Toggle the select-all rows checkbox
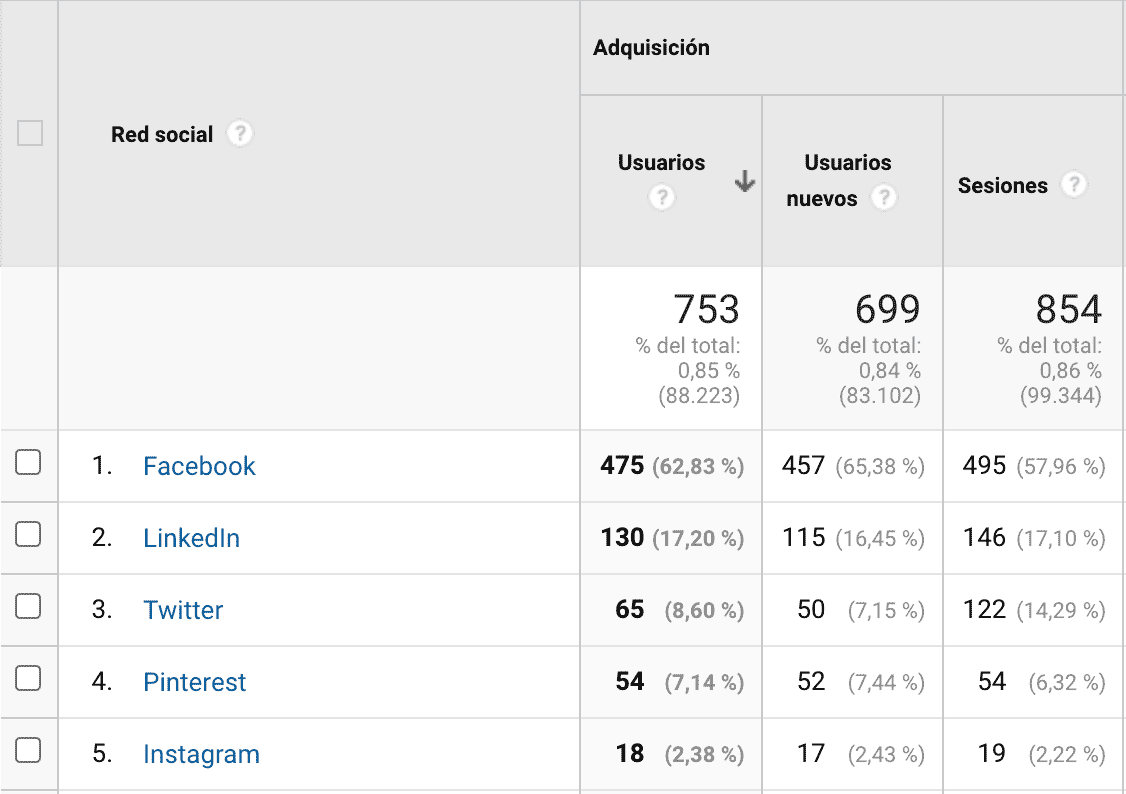This screenshot has height=794, width=1126. pos(30,133)
